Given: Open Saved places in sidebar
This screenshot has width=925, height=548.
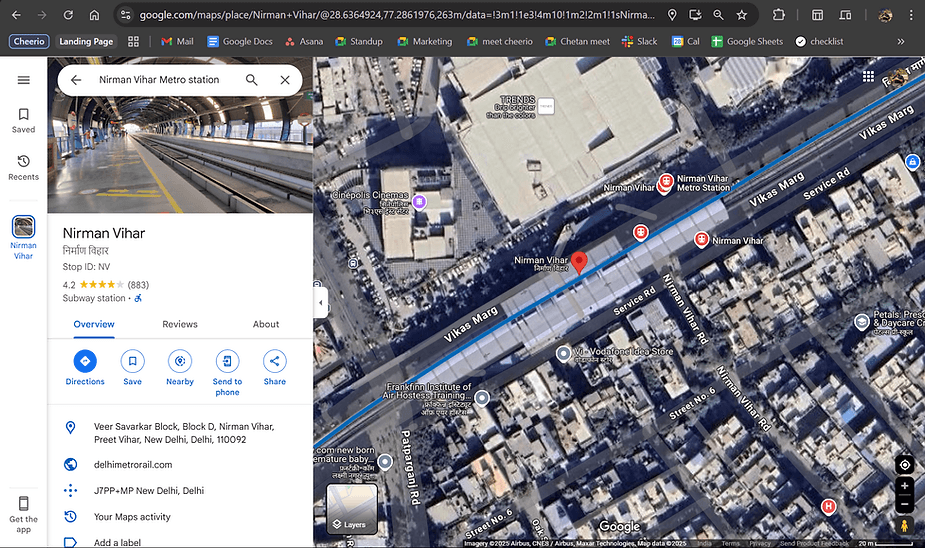Looking at the screenshot, I should tap(24, 120).
